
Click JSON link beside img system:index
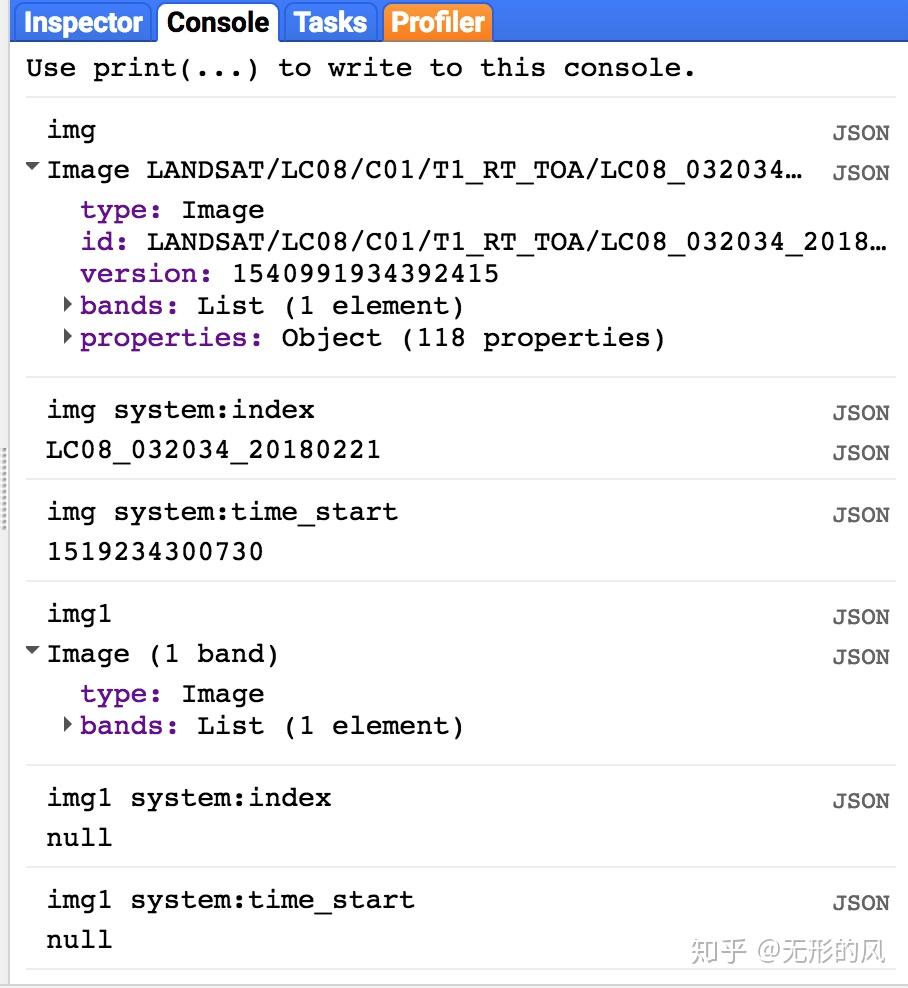pyautogui.click(x=860, y=413)
